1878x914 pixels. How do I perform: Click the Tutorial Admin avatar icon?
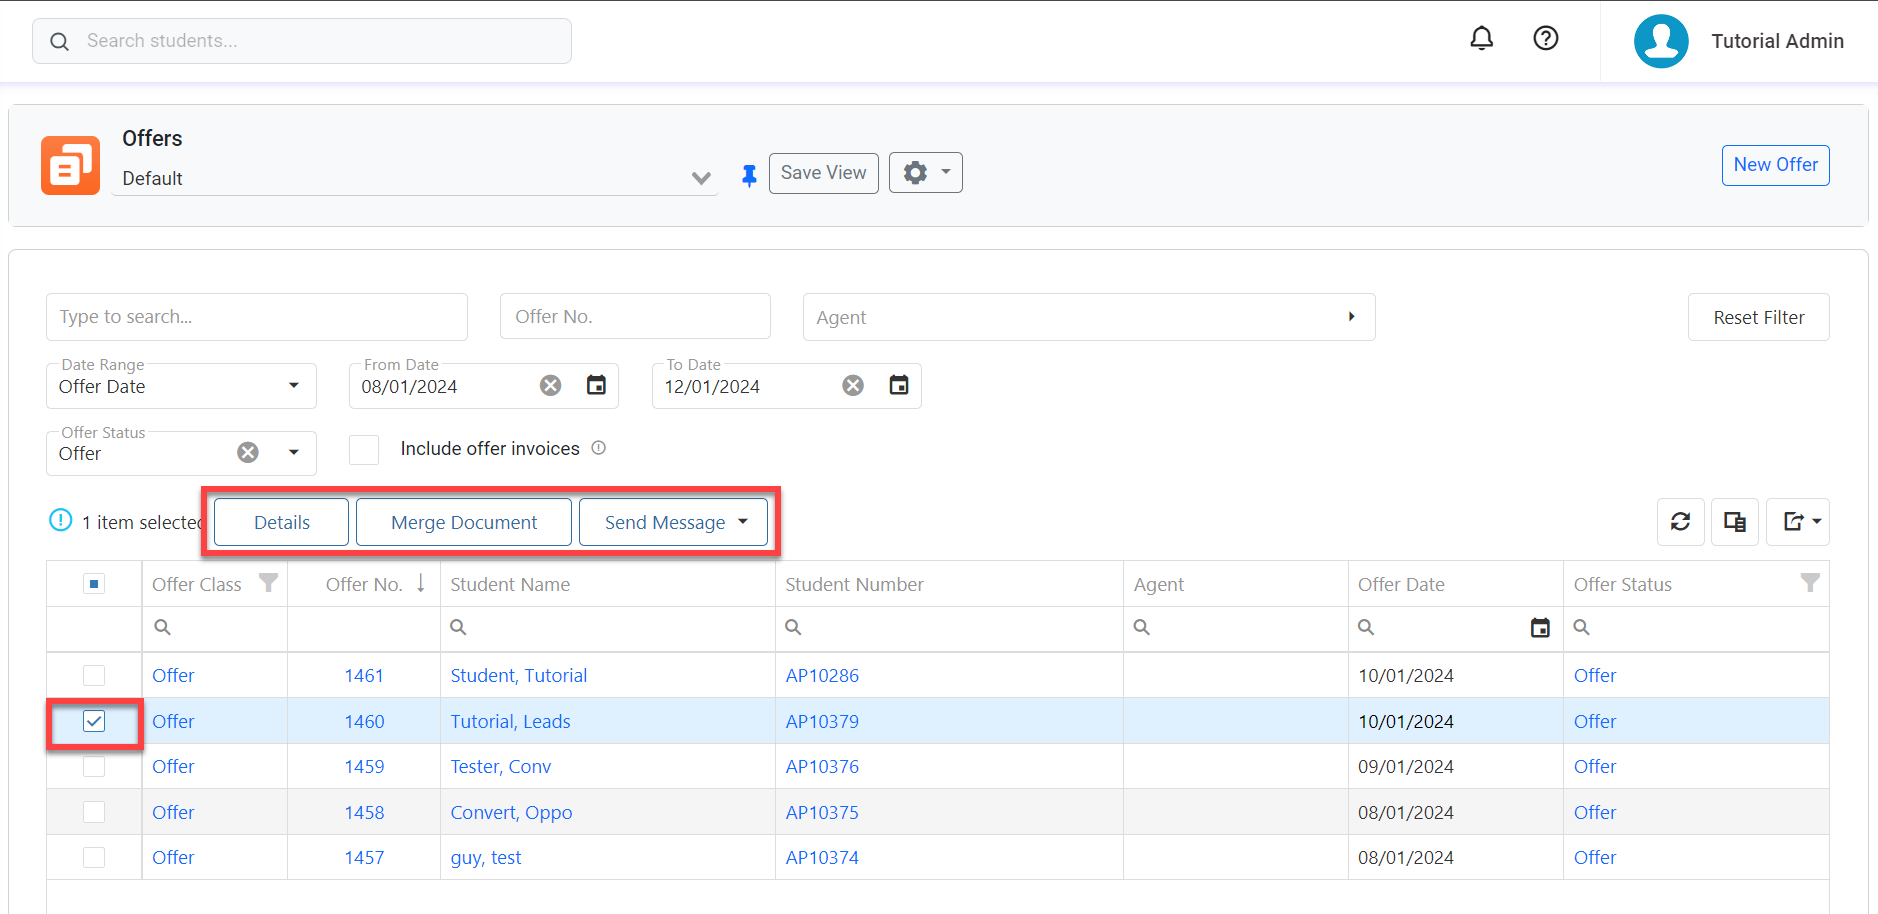tap(1661, 41)
